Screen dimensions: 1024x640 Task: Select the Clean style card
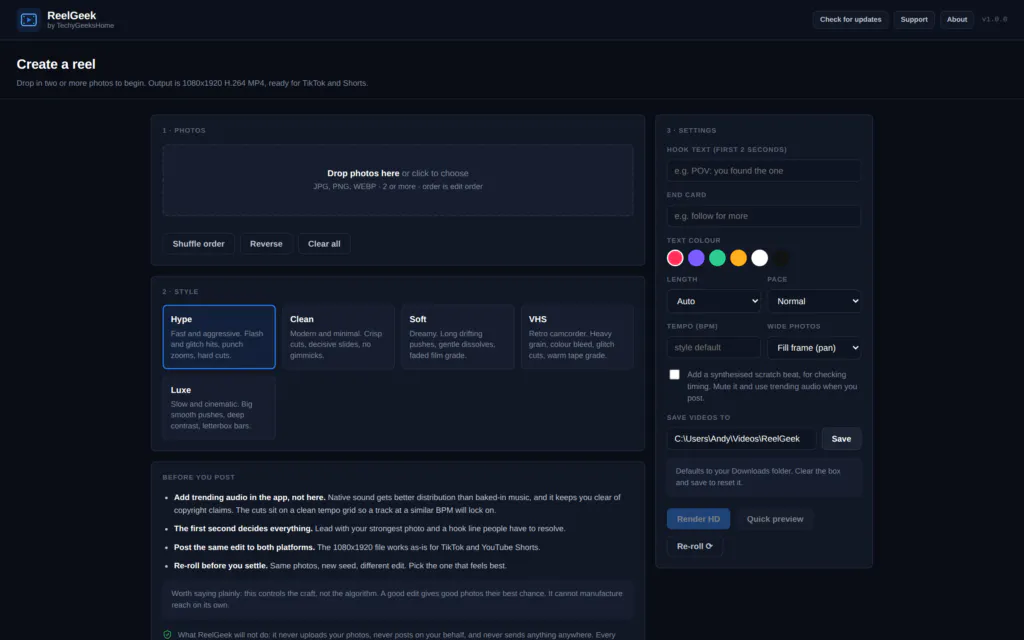click(x=338, y=337)
